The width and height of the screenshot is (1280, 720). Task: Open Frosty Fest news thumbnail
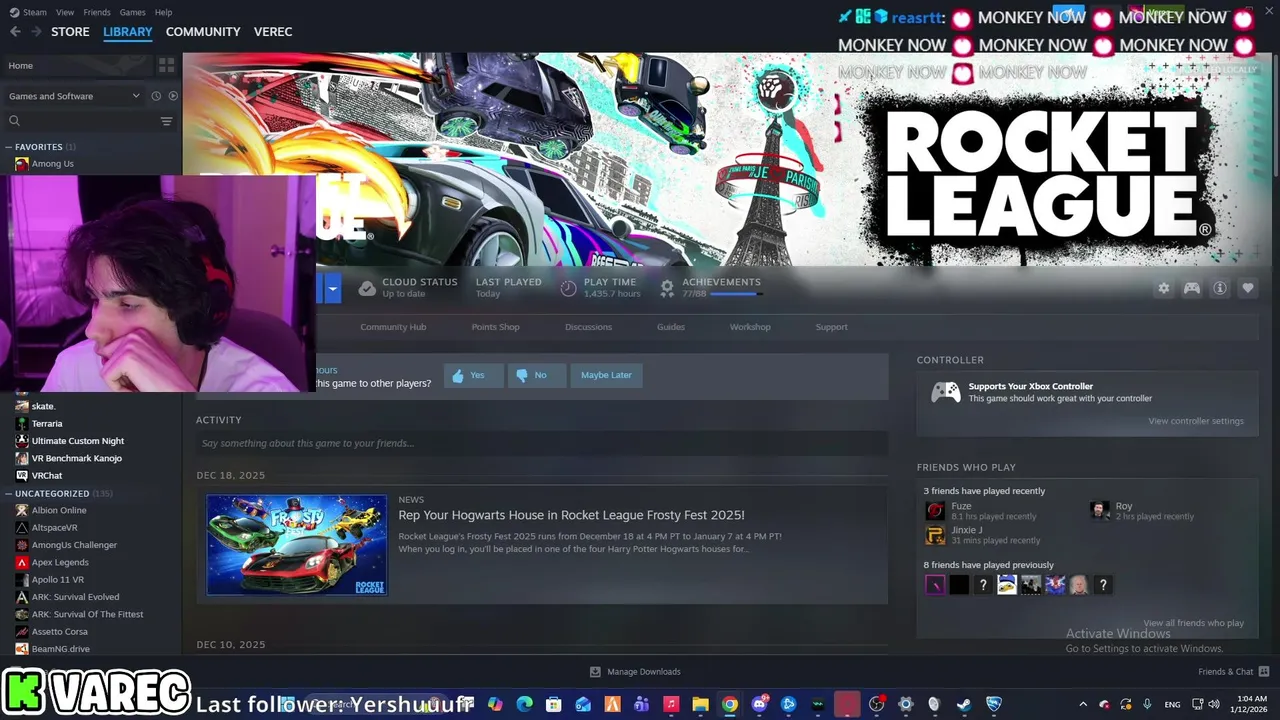point(297,545)
